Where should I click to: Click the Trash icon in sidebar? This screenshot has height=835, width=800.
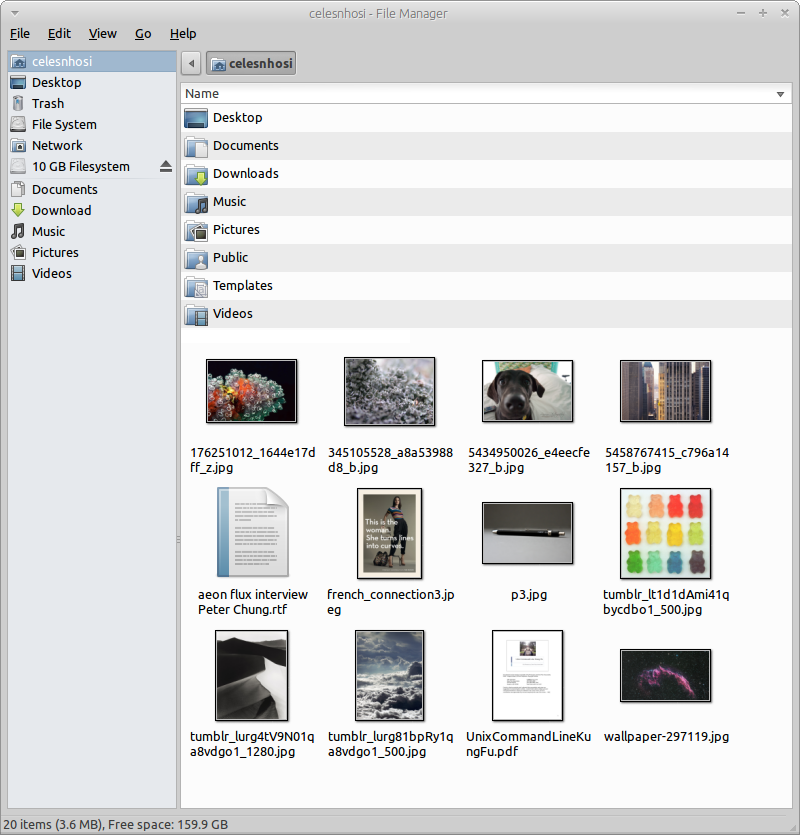tap(18, 103)
